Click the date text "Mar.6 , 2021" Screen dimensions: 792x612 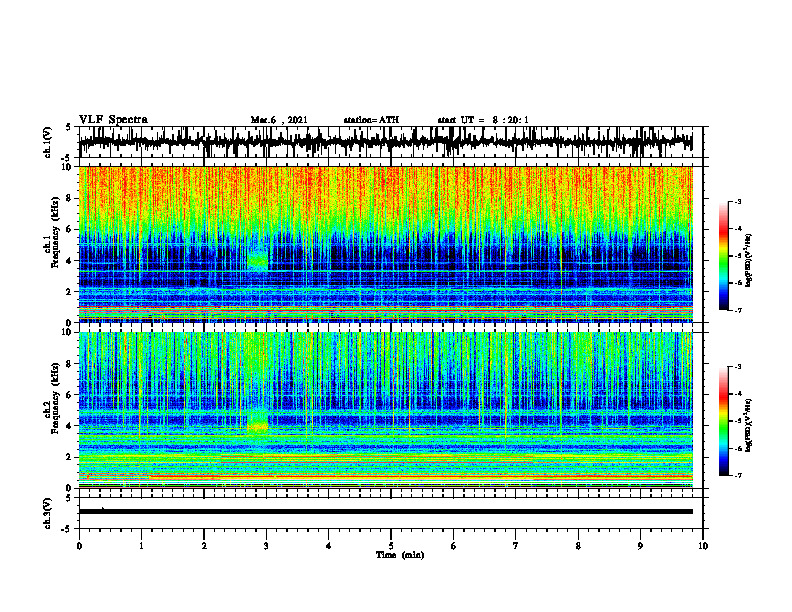pyautogui.click(x=279, y=120)
